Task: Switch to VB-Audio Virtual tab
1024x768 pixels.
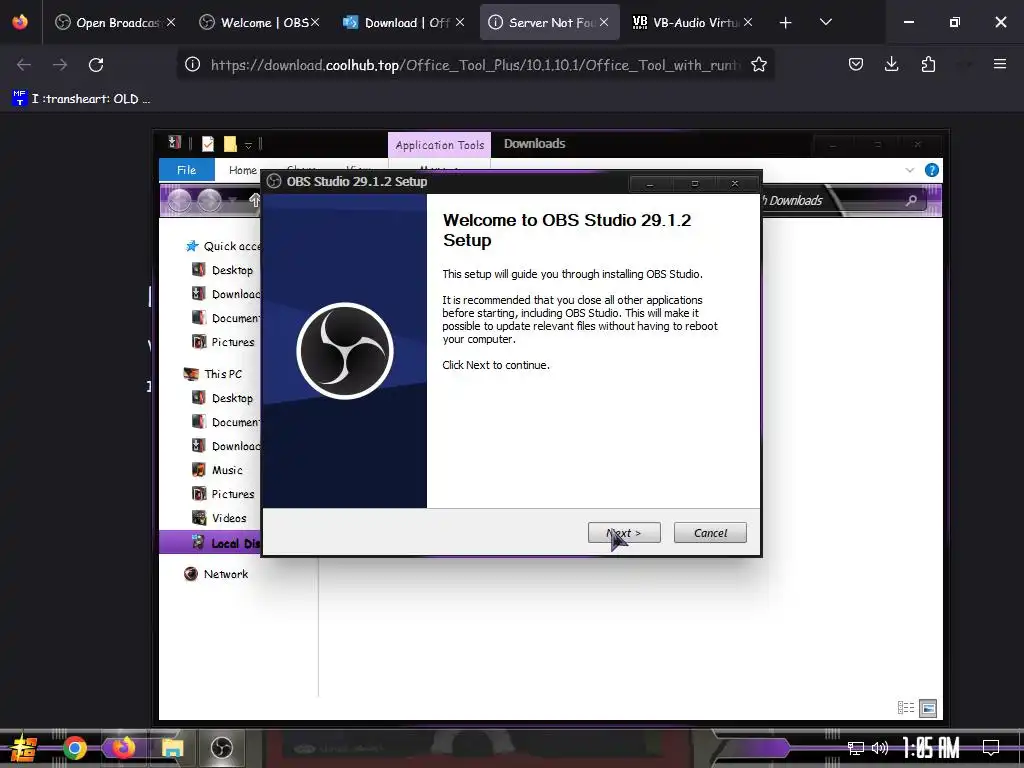Action: pyautogui.click(x=694, y=22)
